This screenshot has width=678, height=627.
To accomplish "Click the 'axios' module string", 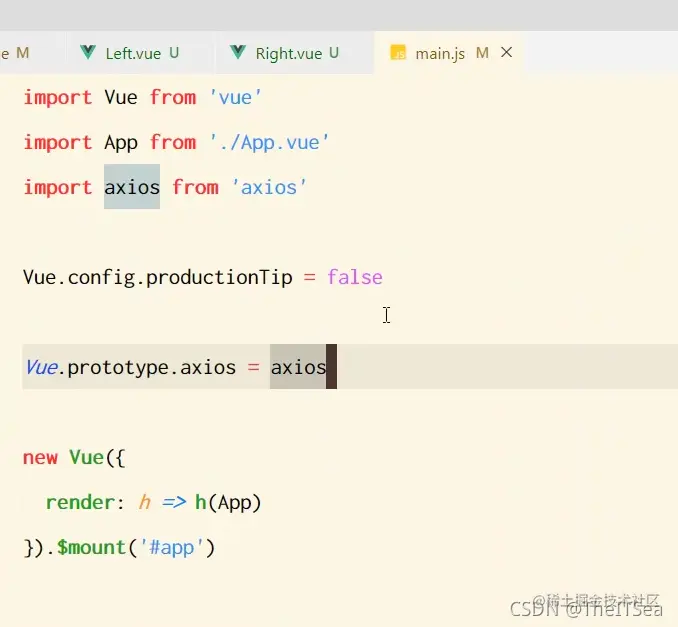I will (x=269, y=187).
